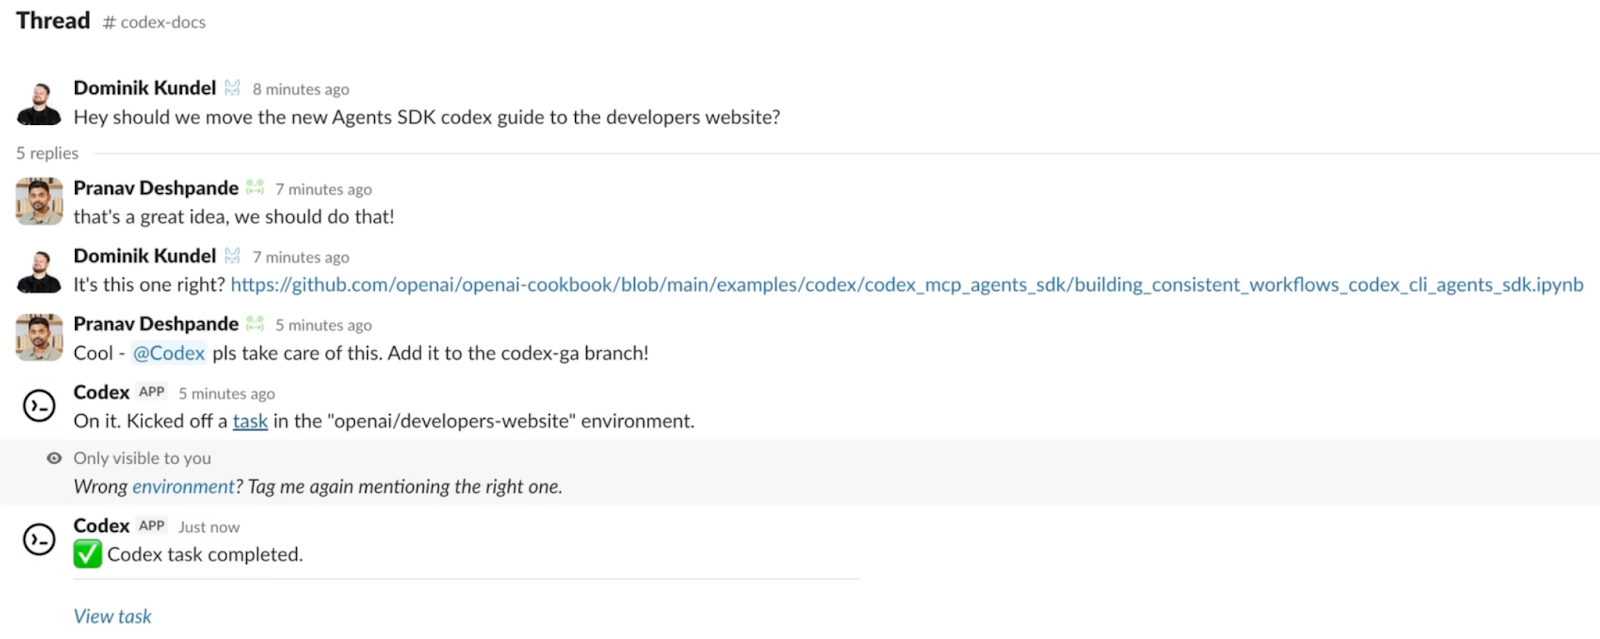Screen dimensions: 1600x639
Task: Open the 'environment' link in the ephemeral message
Action: coord(183,487)
